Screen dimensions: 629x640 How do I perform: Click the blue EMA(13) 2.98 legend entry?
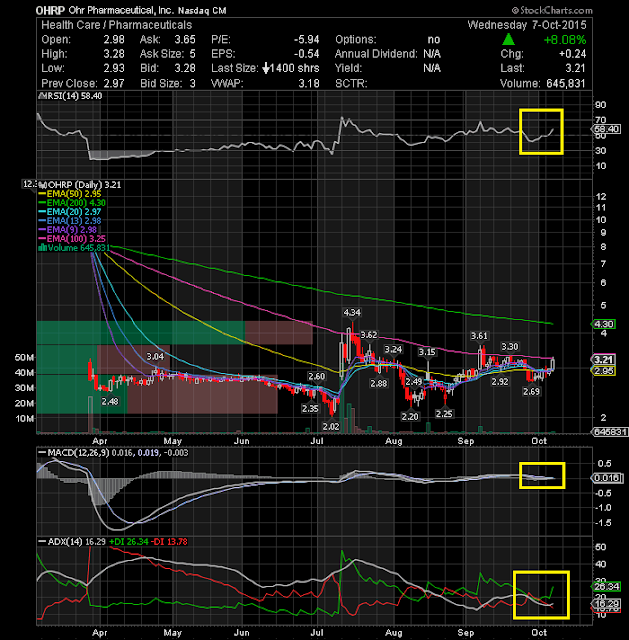pyautogui.click(x=69, y=221)
